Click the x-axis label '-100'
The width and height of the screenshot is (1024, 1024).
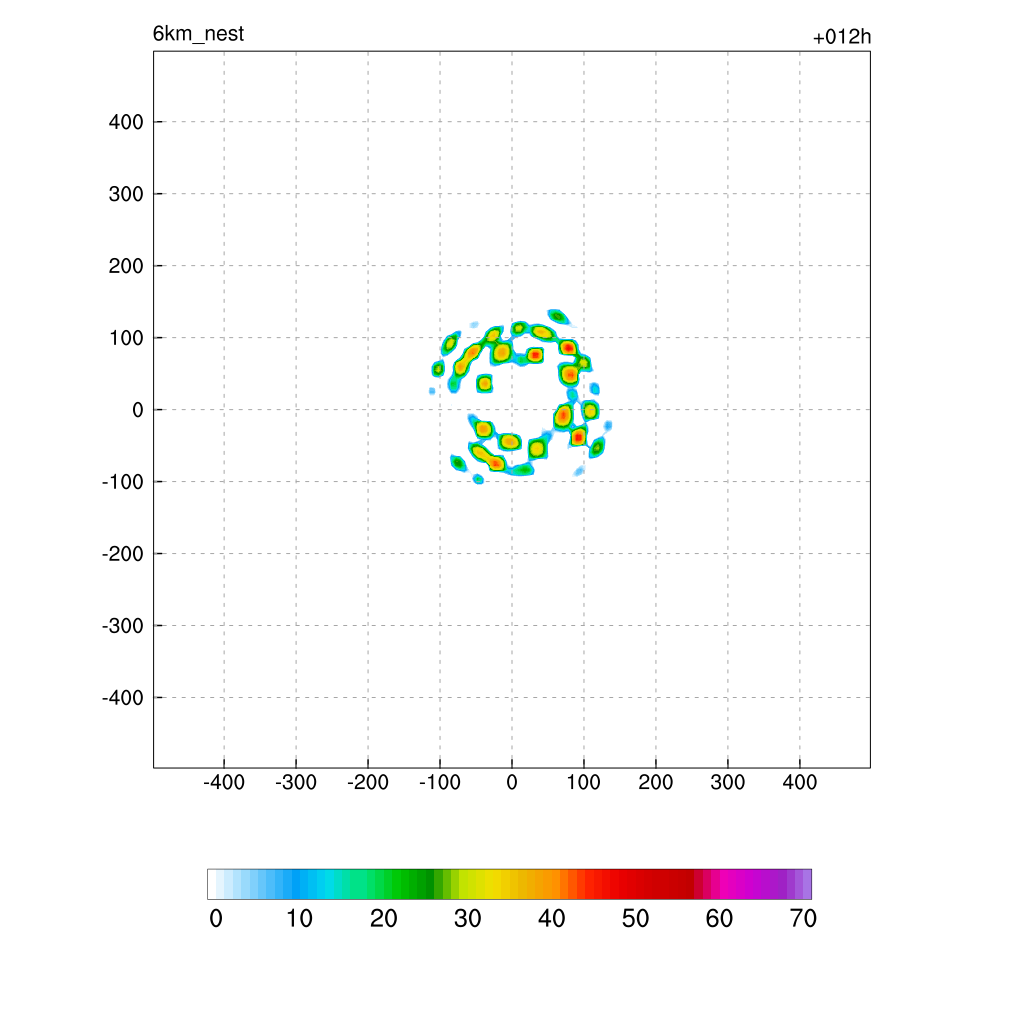(x=440, y=782)
